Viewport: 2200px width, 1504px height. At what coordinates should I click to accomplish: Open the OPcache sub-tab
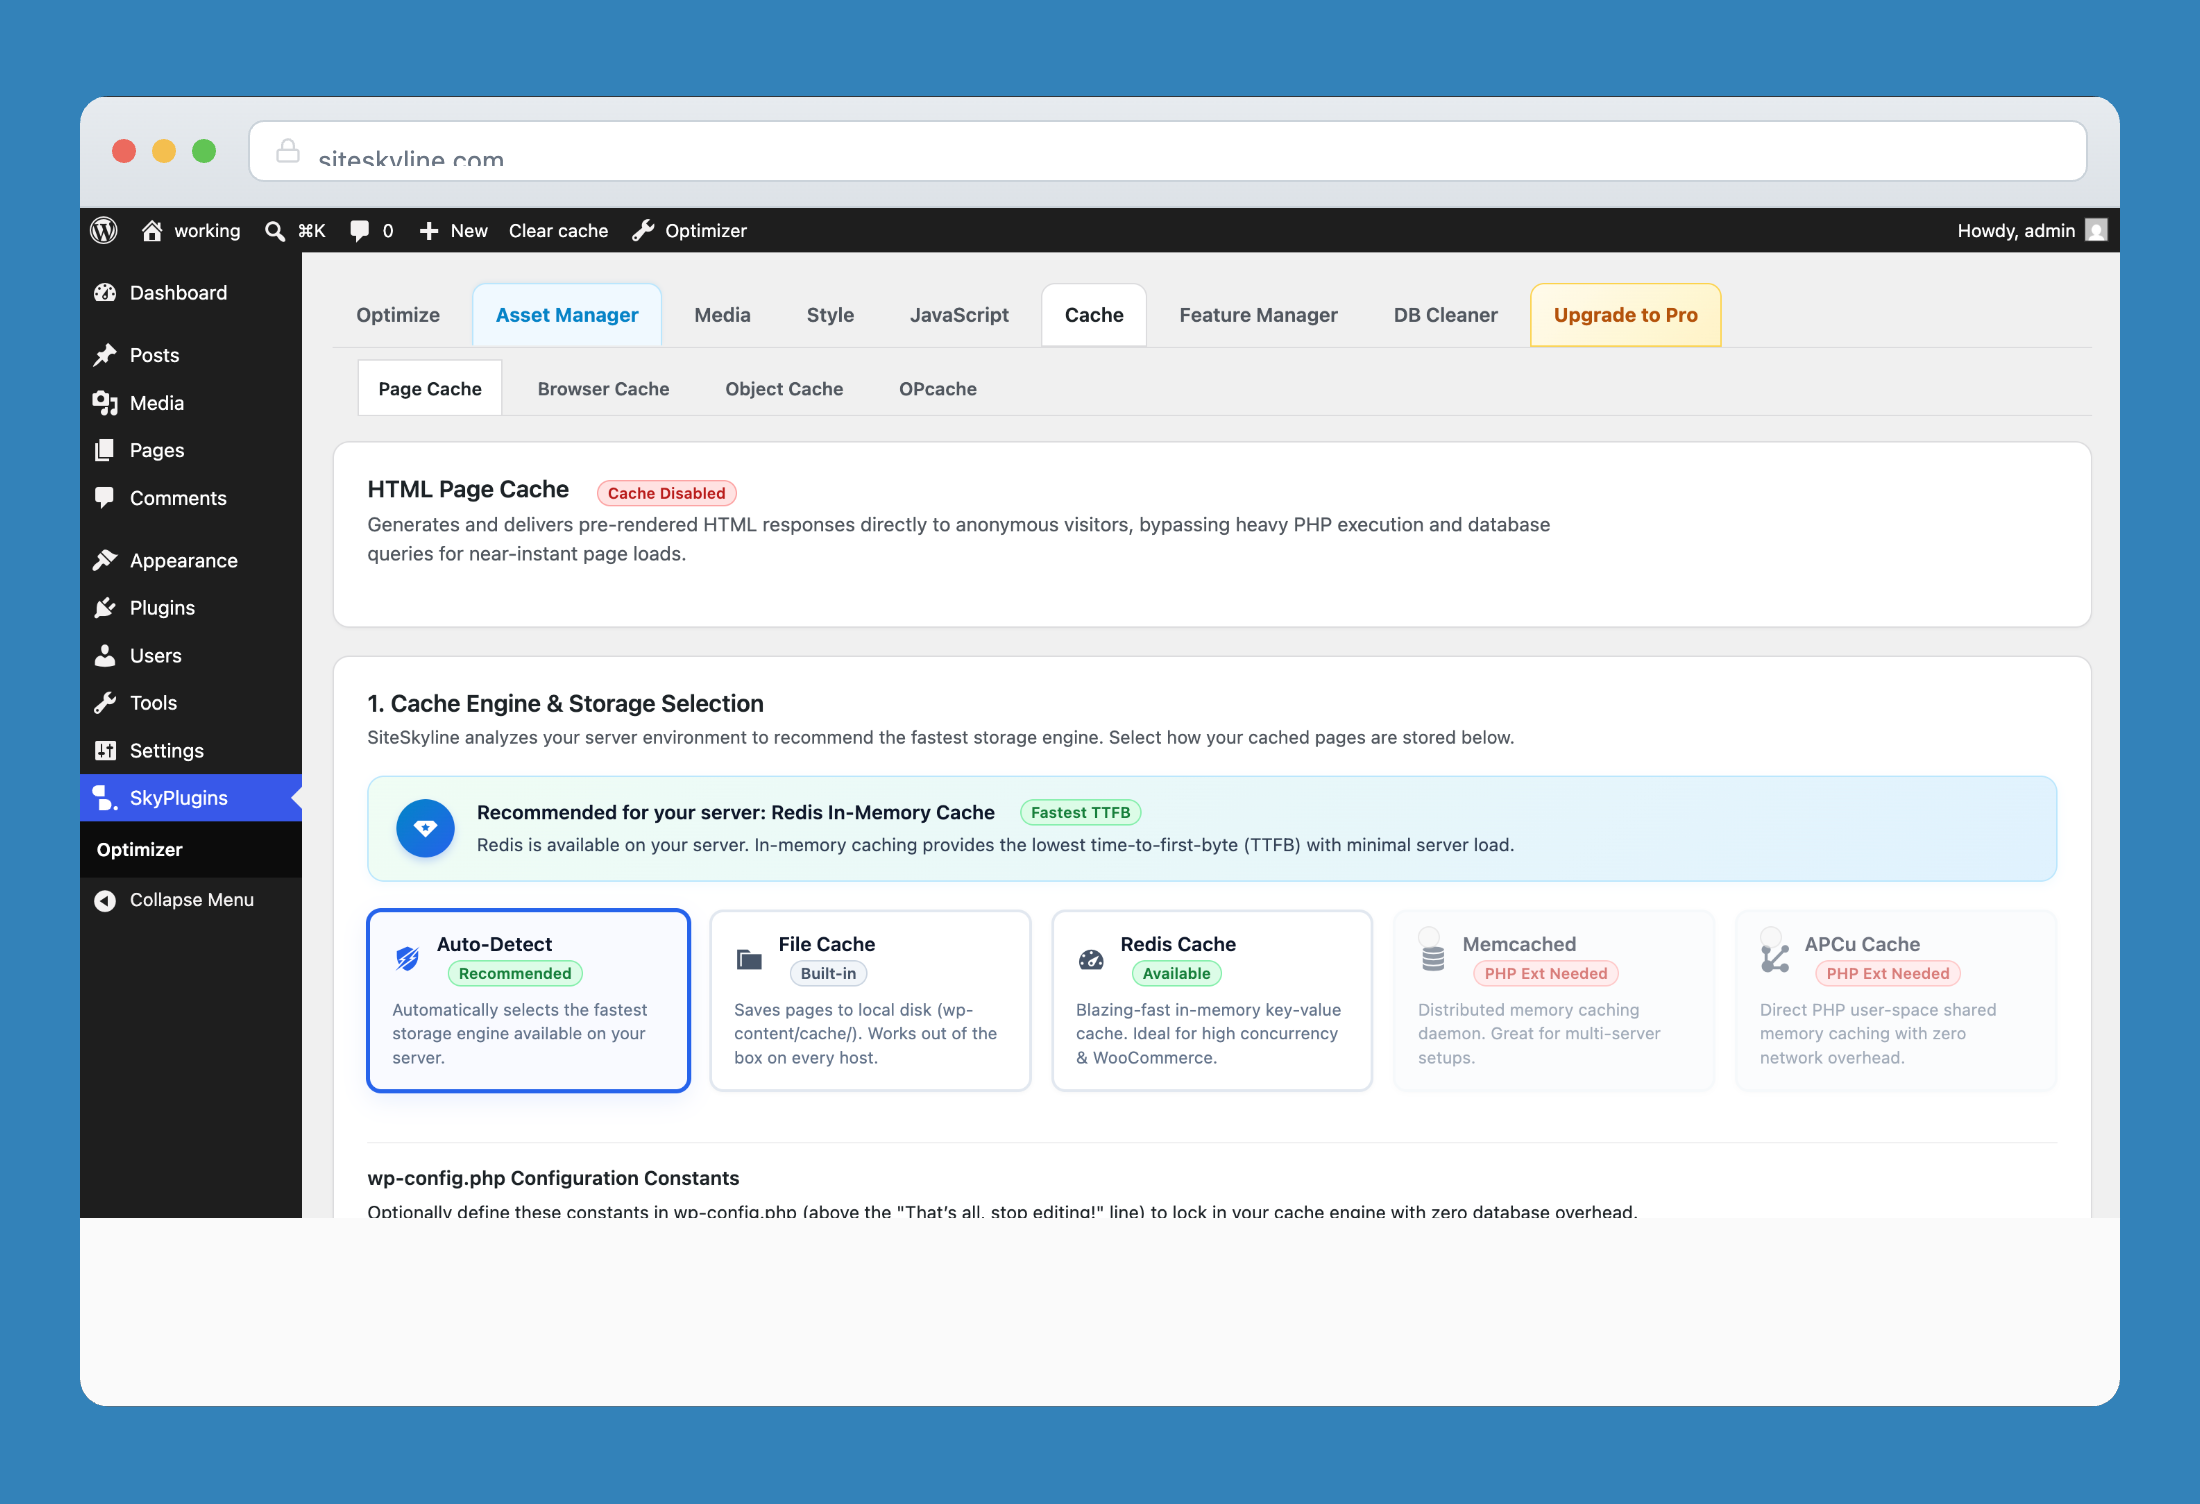[x=938, y=389]
